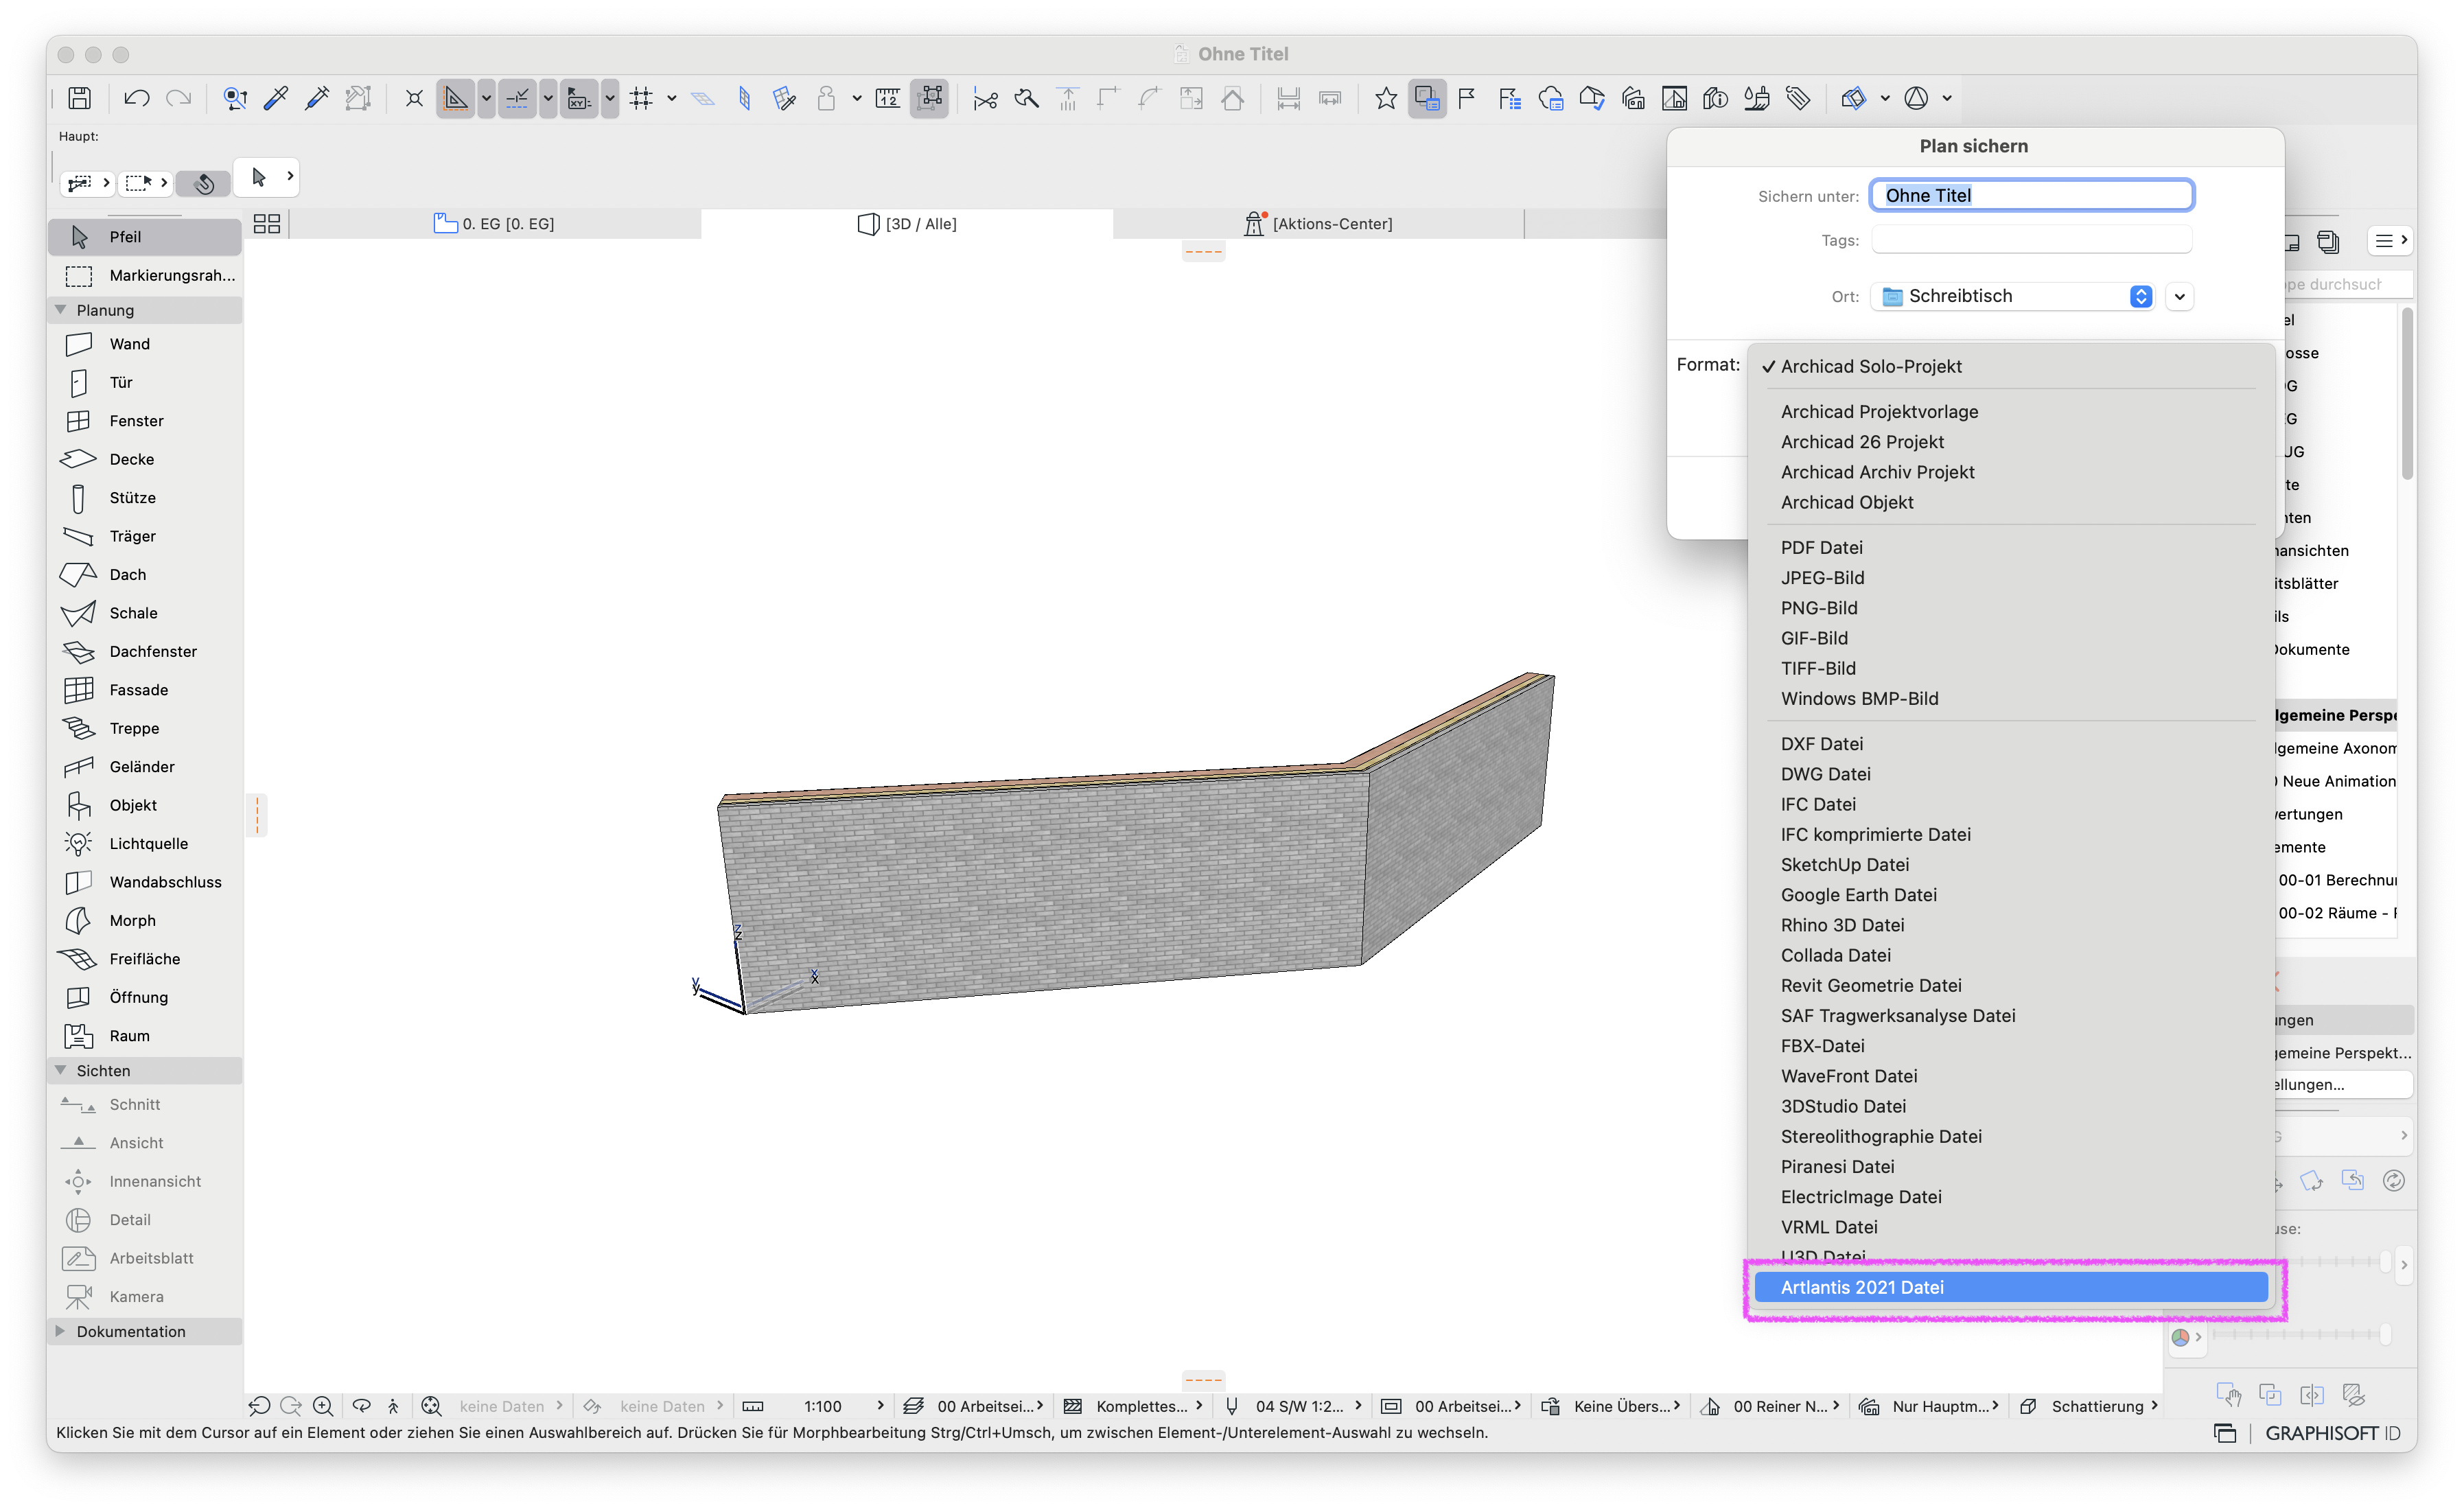Collapse the Sichten toolbox section
This screenshot has height=1510, width=2464.
[61, 1071]
